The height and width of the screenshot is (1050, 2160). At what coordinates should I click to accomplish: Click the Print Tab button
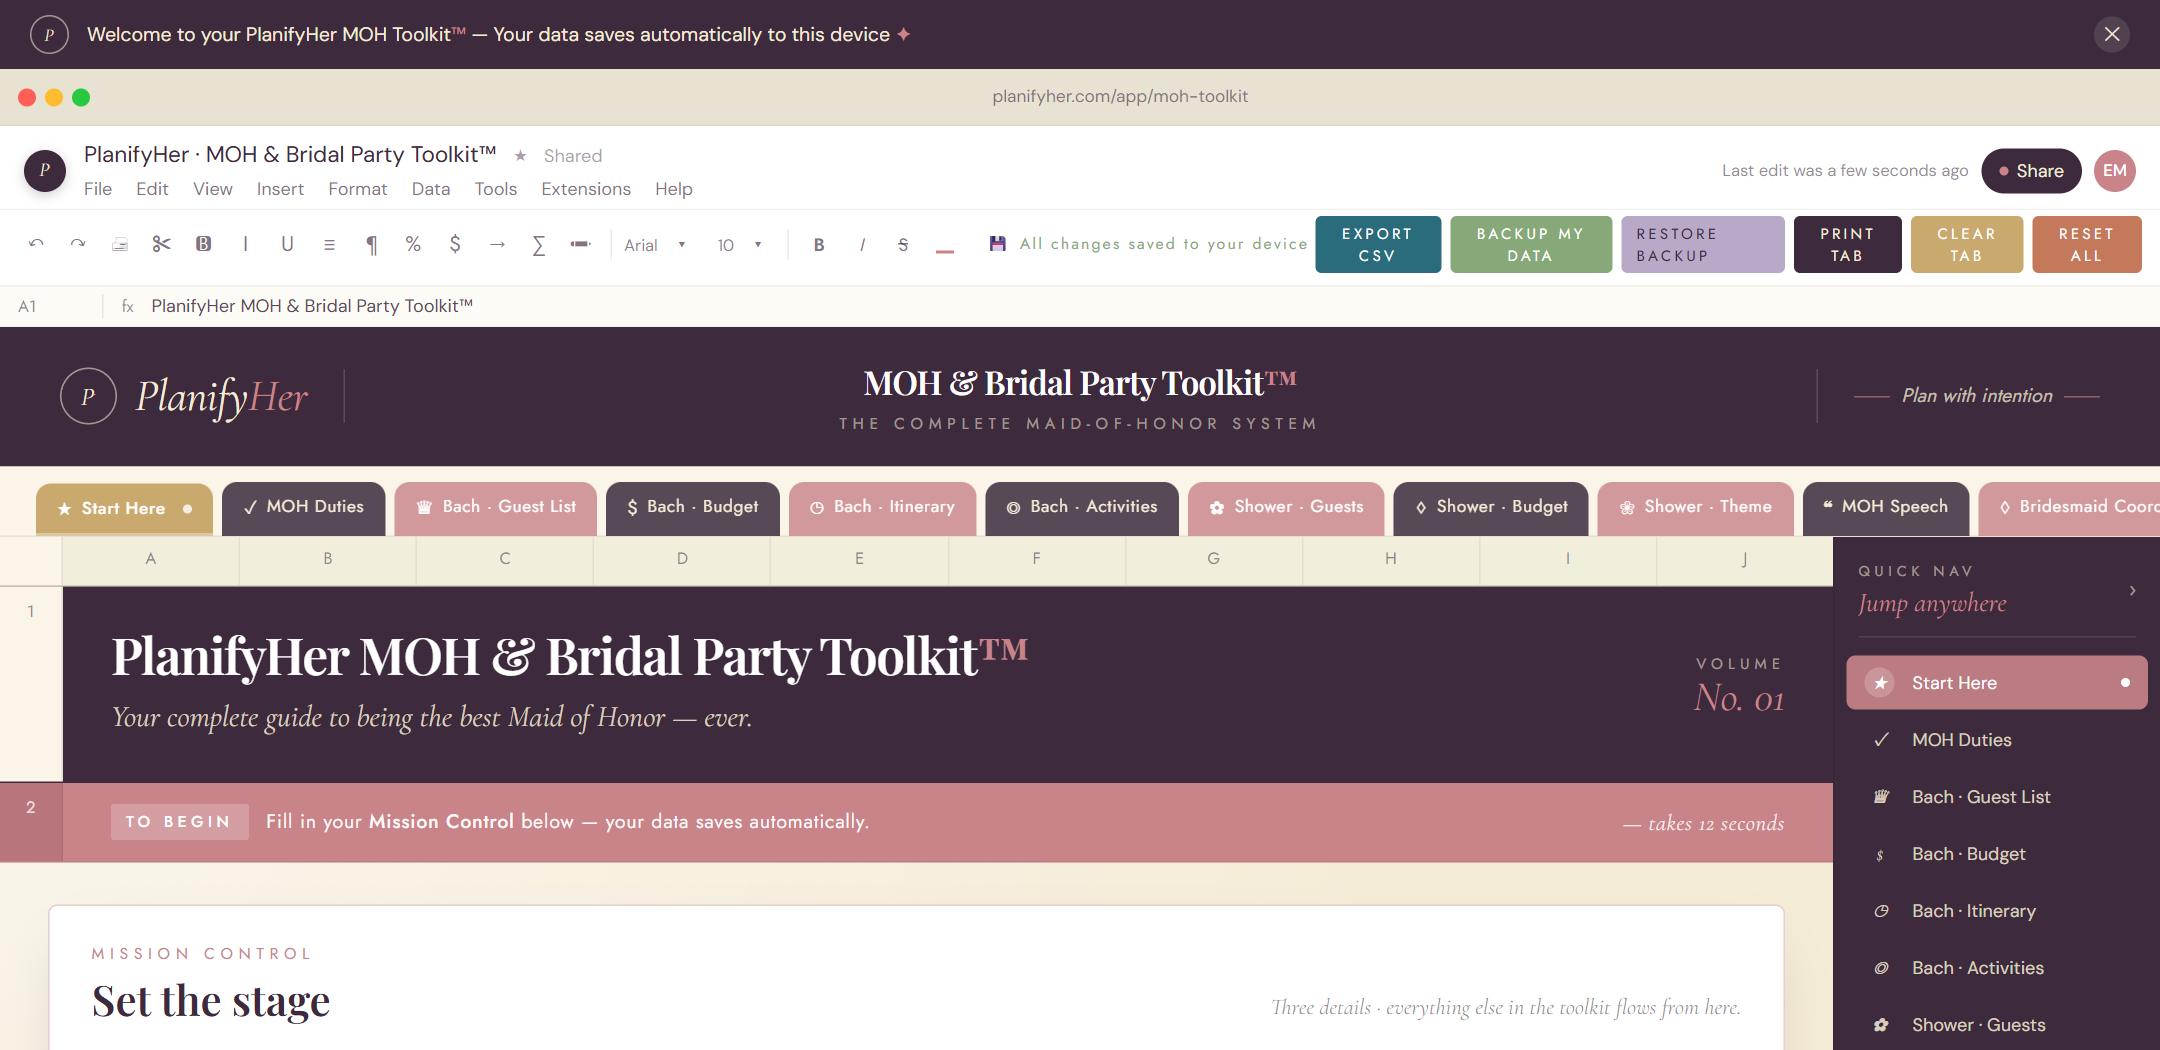click(x=1848, y=244)
